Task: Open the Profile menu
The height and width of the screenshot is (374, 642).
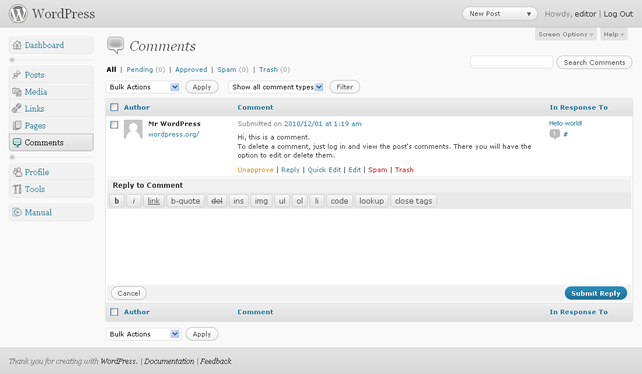Action: (x=51, y=172)
